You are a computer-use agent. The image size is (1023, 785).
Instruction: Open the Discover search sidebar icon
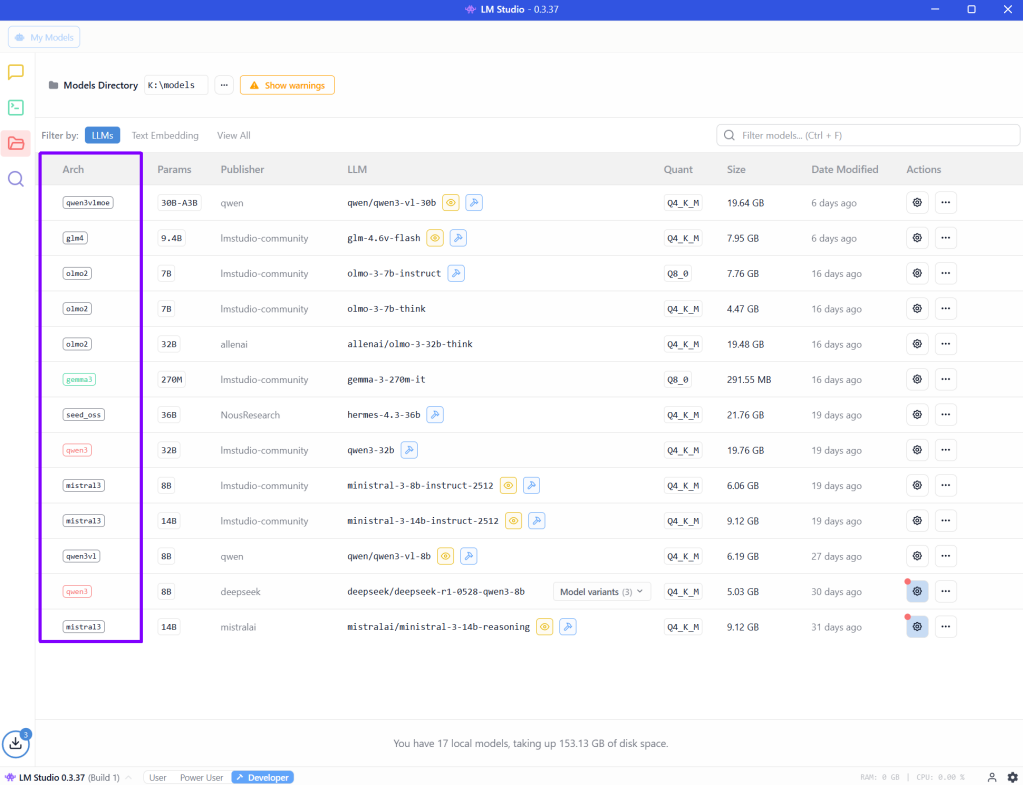(16, 179)
